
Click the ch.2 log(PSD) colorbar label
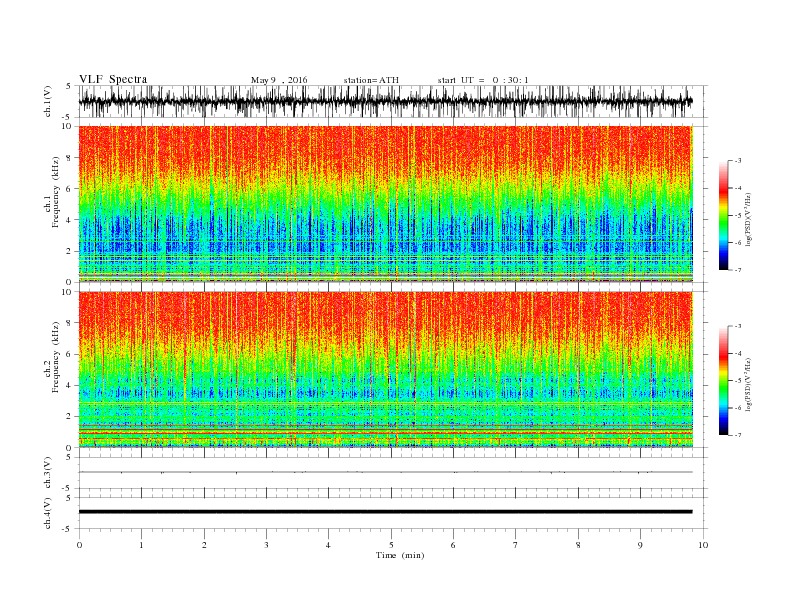click(x=748, y=384)
